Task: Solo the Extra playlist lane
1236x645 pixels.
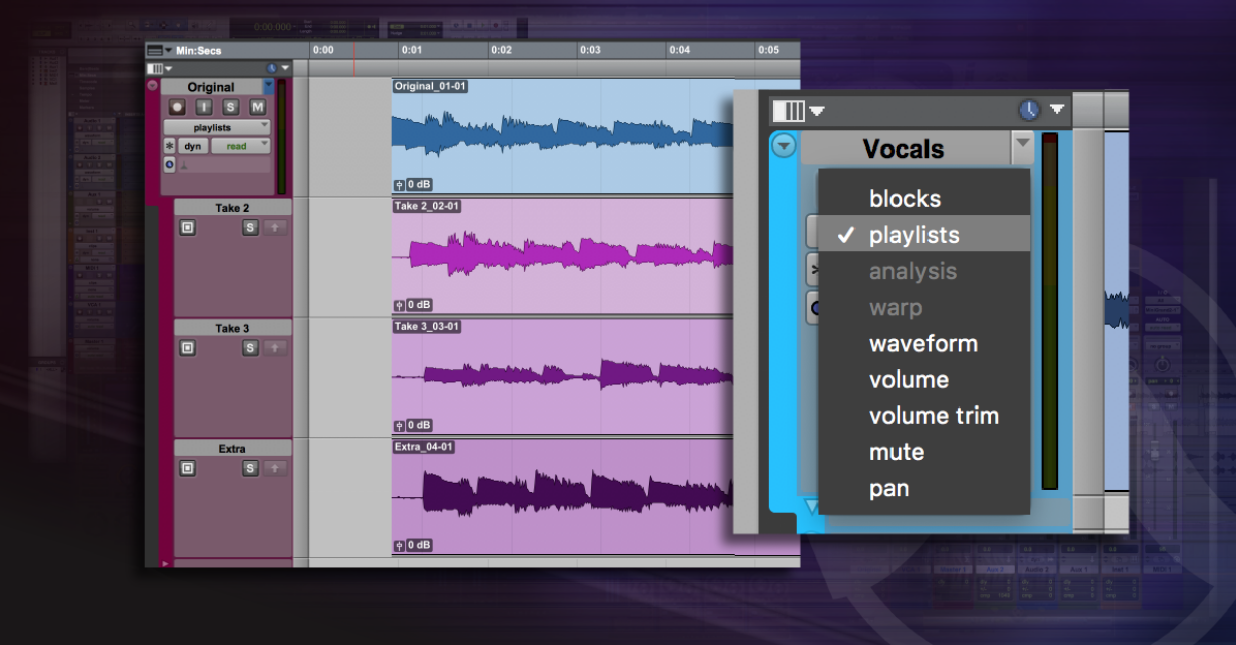Action: point(250,468)
